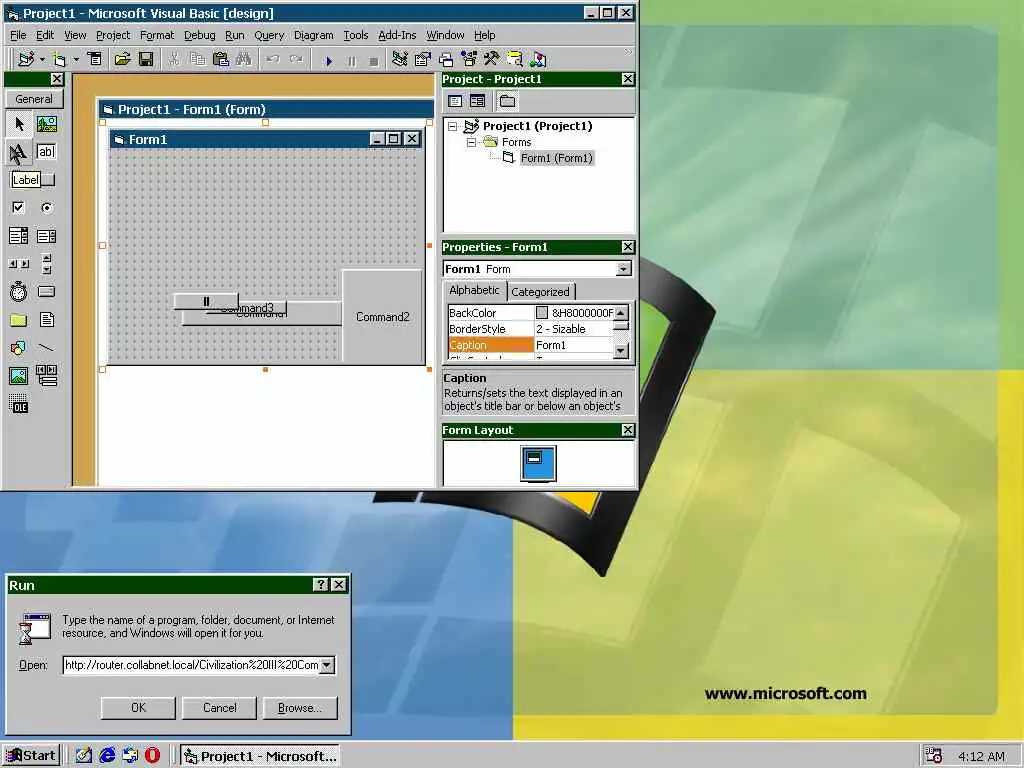Open the Form1 Form object dropdown
The image size is (1024, 768).
(x=624, y=269)
